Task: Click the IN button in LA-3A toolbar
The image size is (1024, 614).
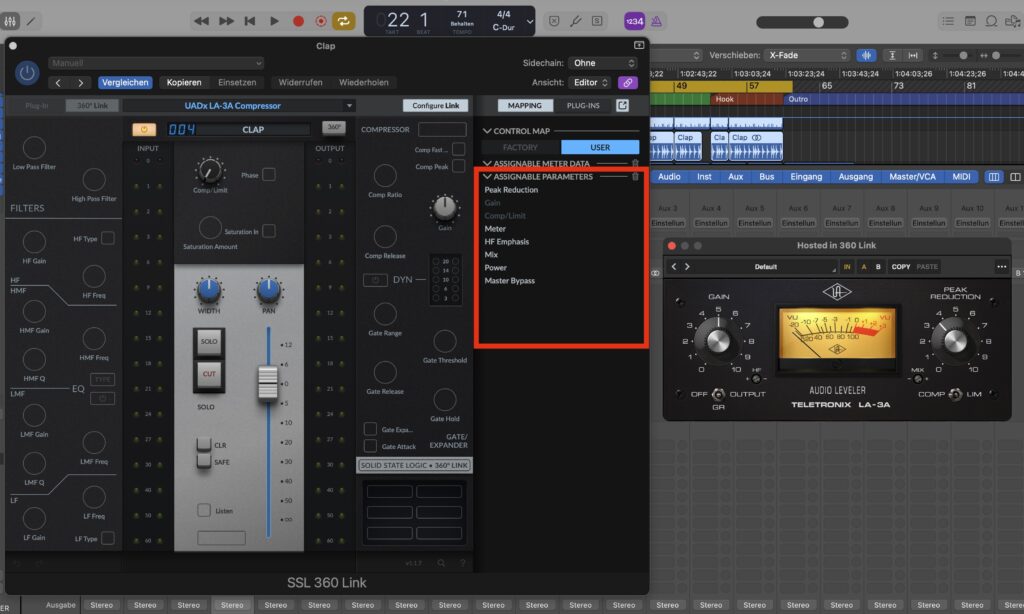Action: coord(847,267)
